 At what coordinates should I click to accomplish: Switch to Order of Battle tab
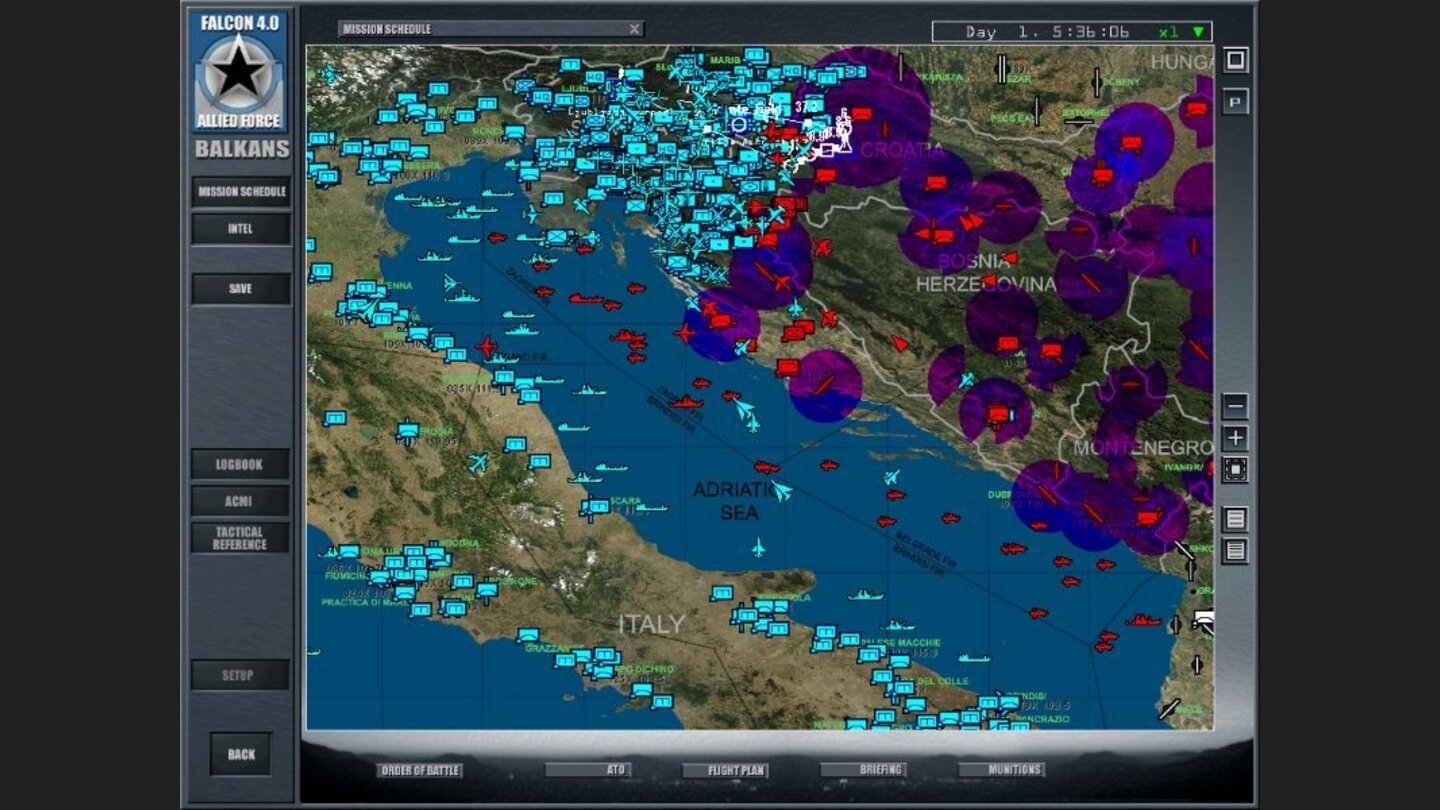click(420, 770)
